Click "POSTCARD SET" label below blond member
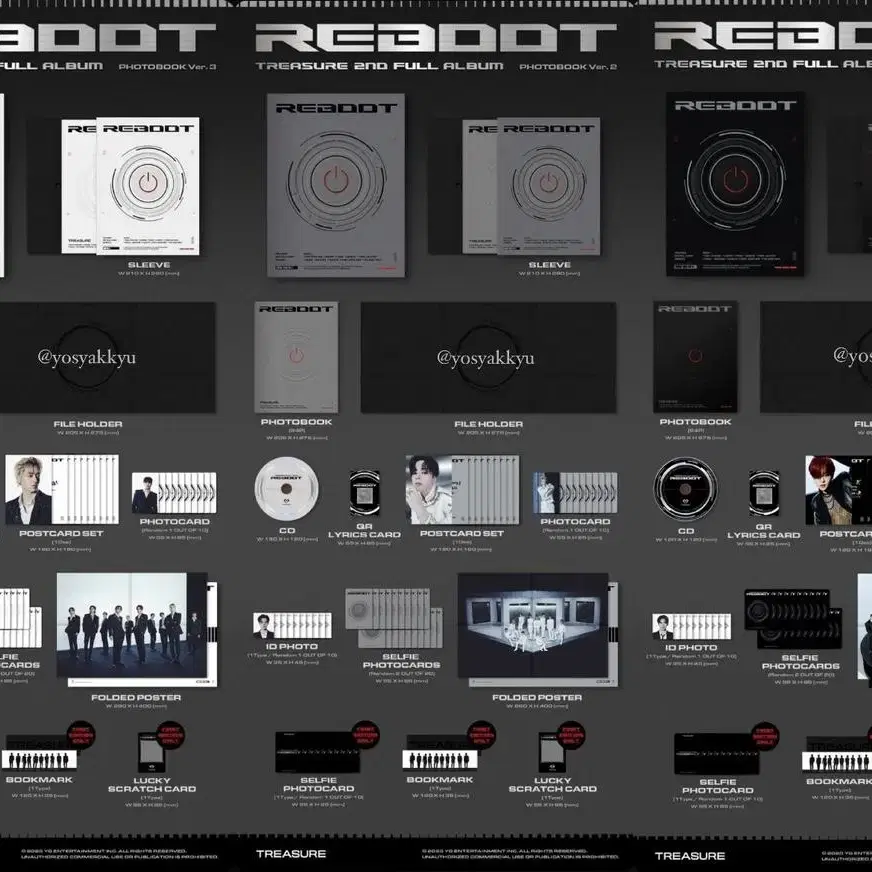Screen dimensions: 872x872 61,533
